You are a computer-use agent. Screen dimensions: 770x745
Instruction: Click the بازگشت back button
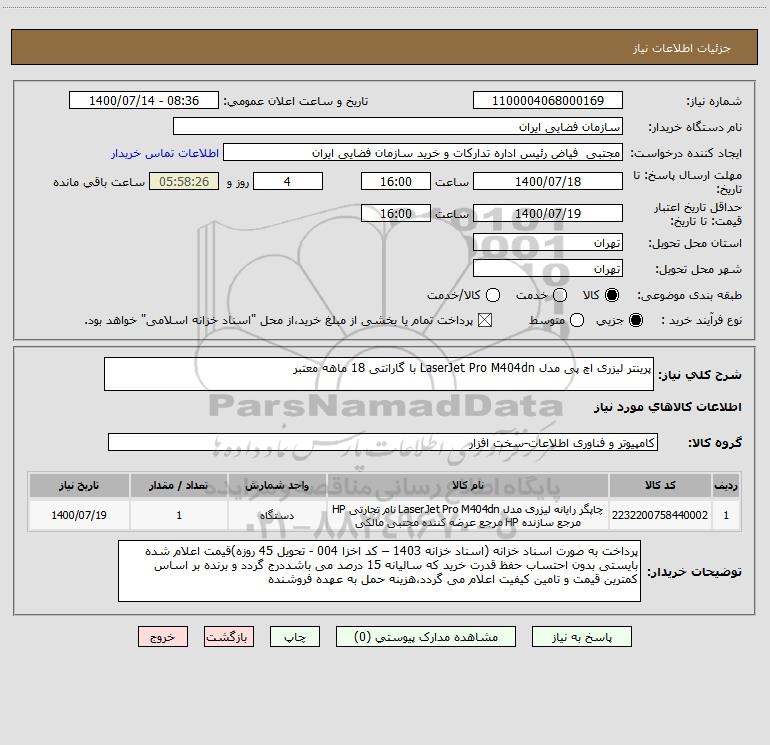point(229,637)
